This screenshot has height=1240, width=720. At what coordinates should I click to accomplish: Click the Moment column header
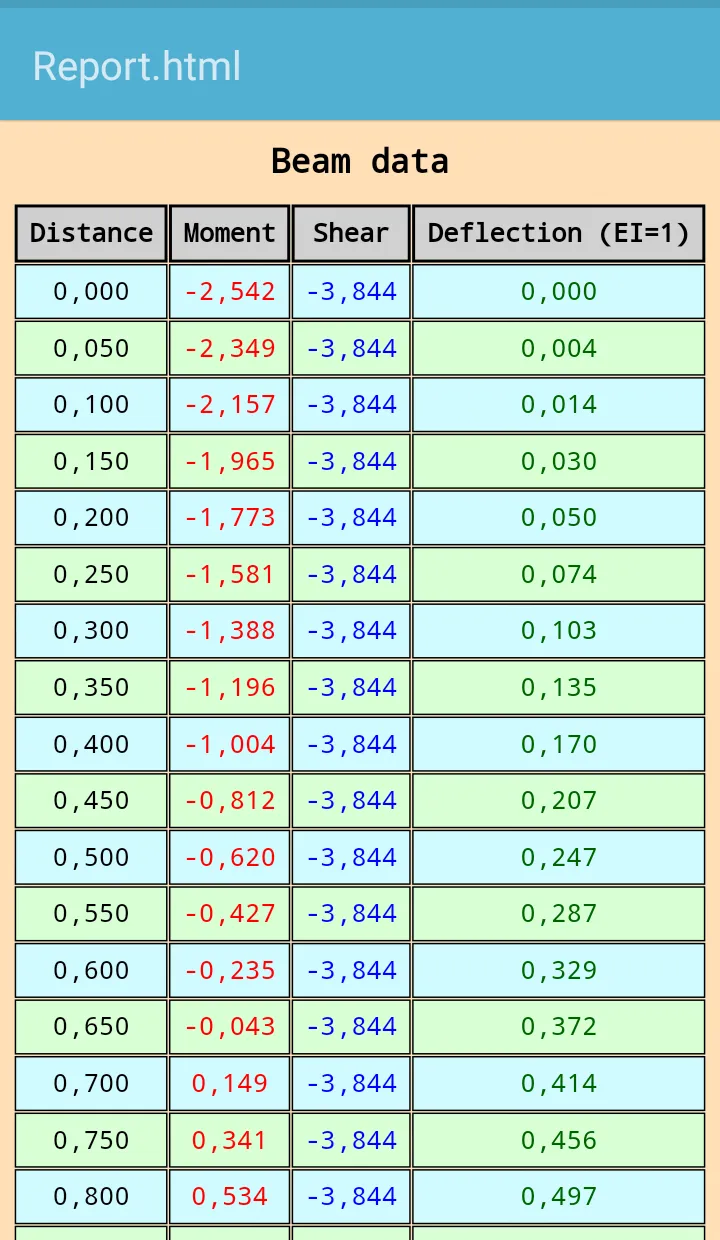click(229, 233)
